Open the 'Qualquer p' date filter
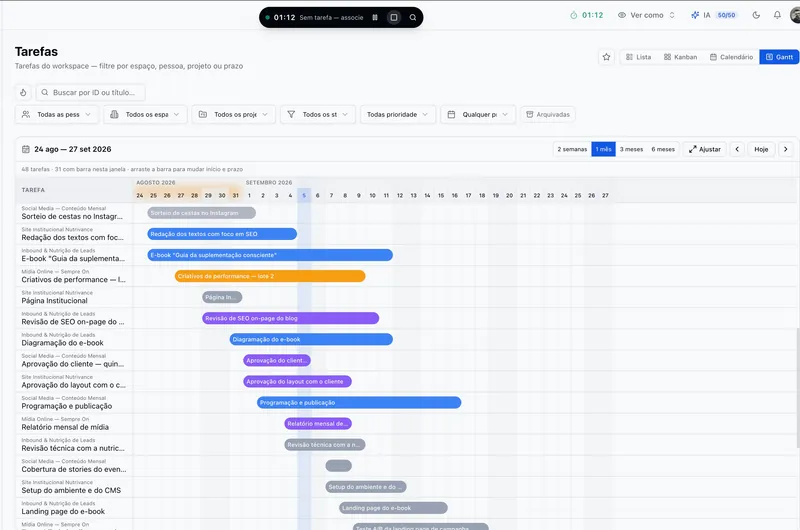800x530 pixels. (478, 114)
